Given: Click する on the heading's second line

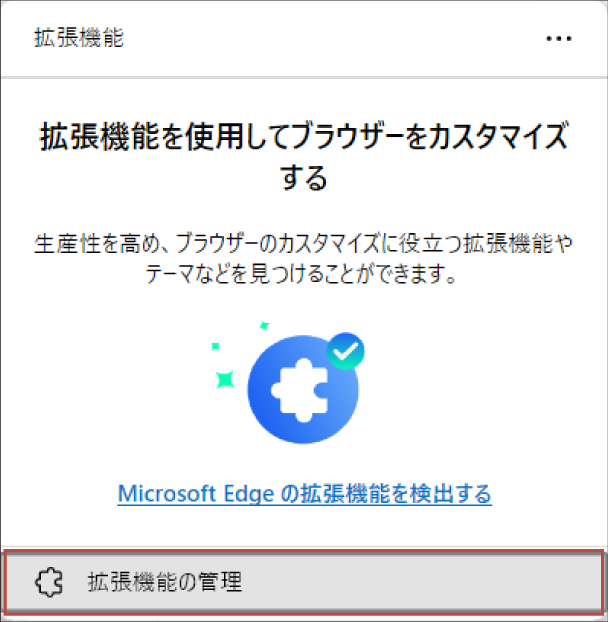Looking at the screenshot, I should click(x=304, y=178).
